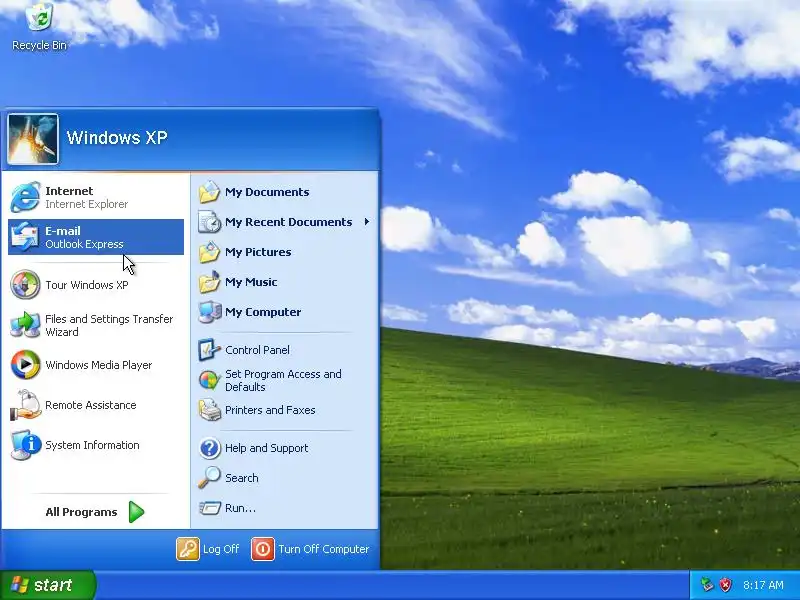Click the 8:17 AM taskbar clock
This screenshot has height=600, width=800.
point(763,585)
